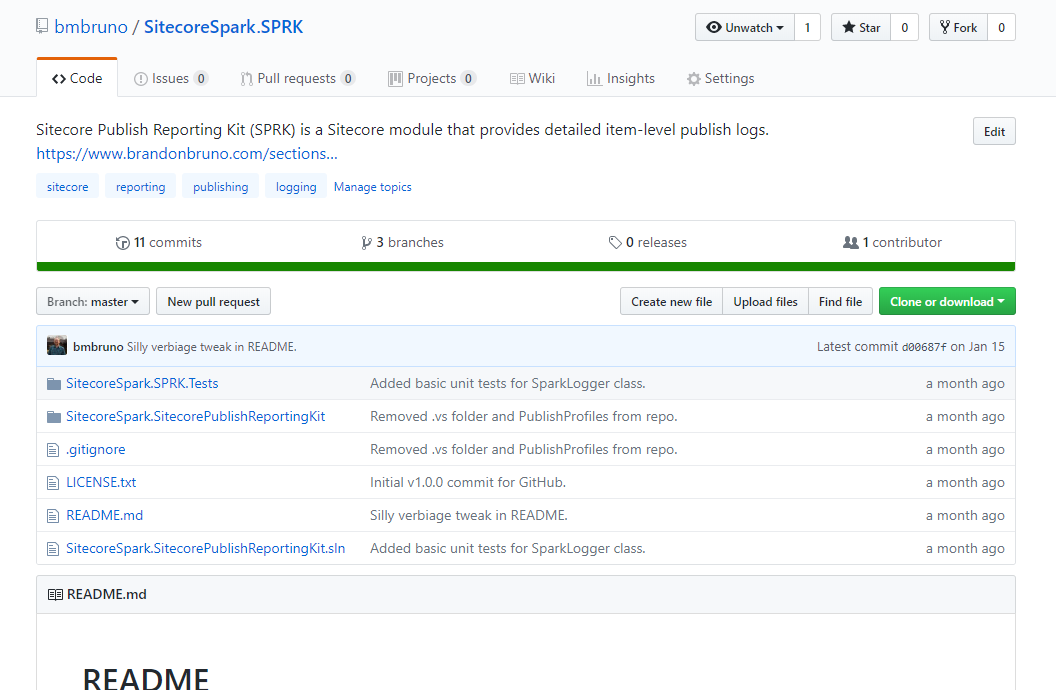The height and width of the screenshot is (690, 1056).
Task: View the fork count
Action: tap(1001, 28)
